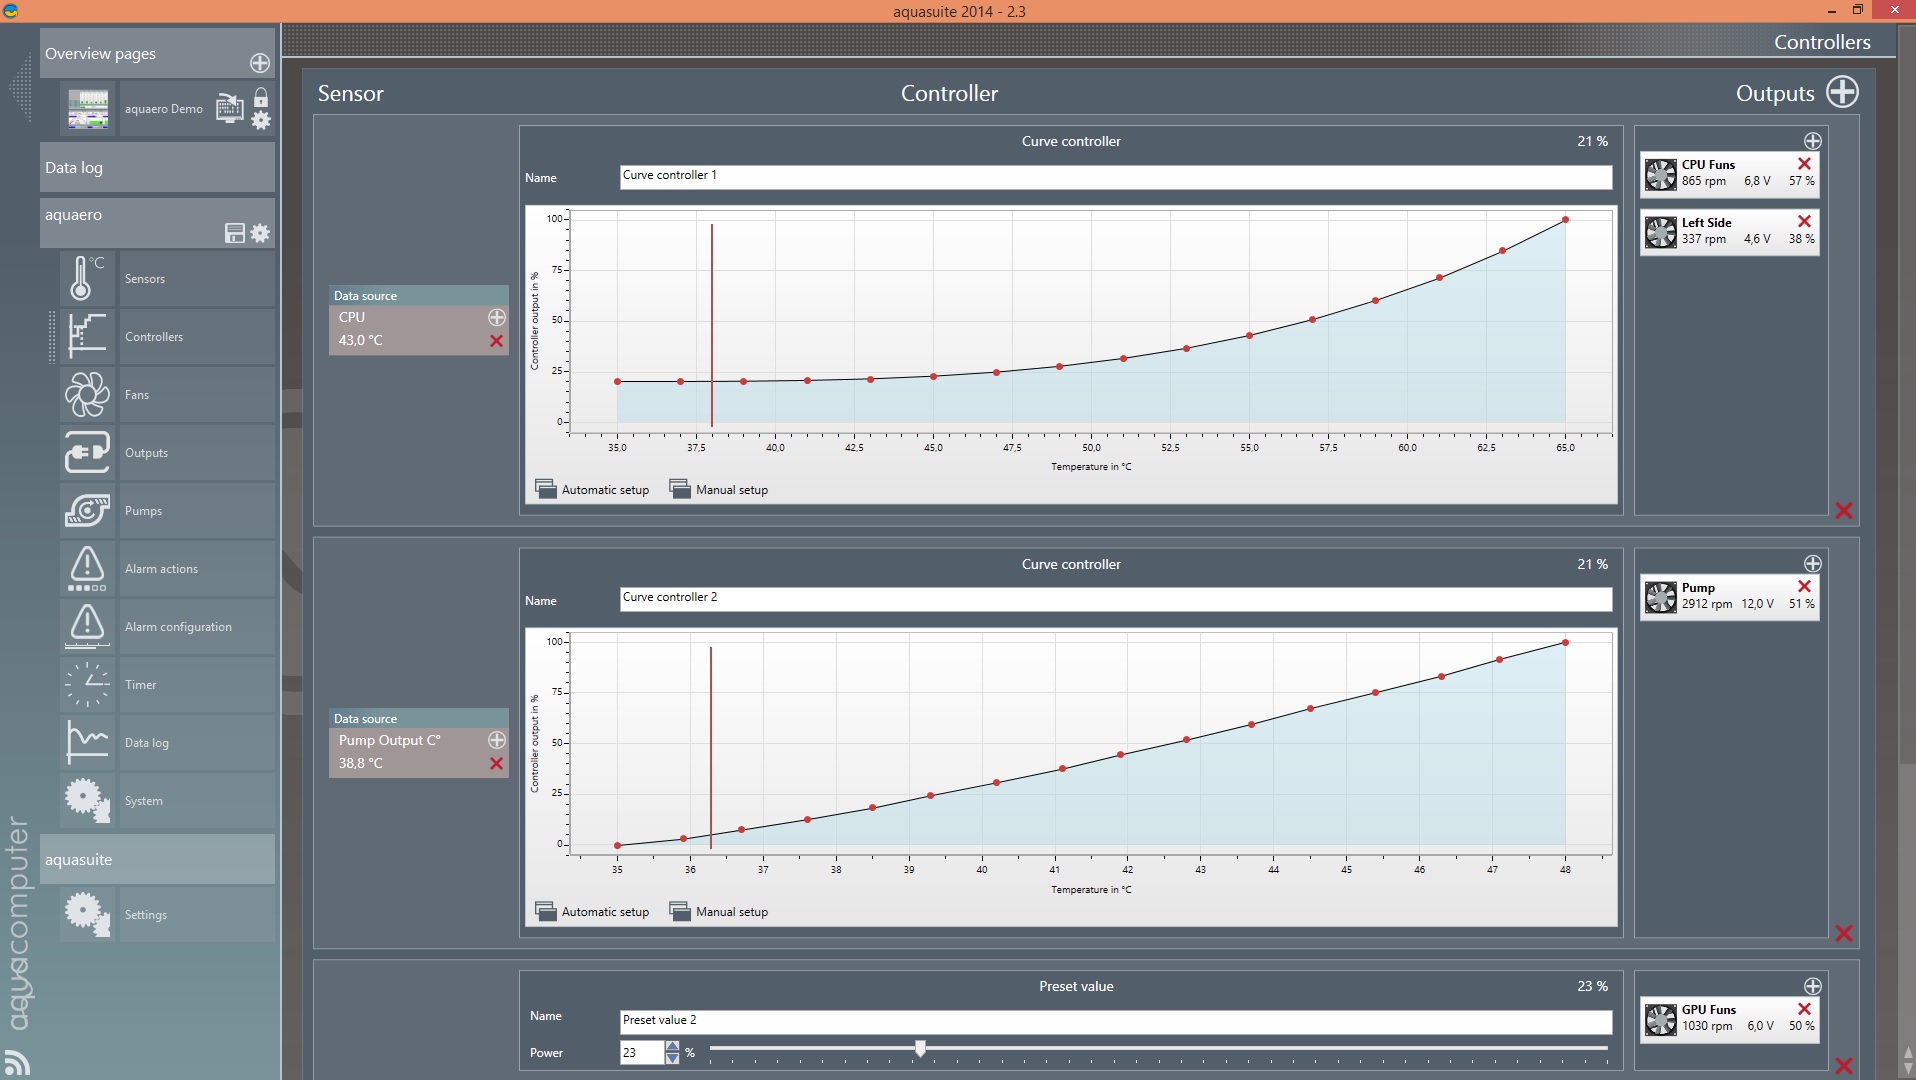Click the save icon in aquaero header
The width and height of the screenshot is (1916, 1080).
point(235,233)
